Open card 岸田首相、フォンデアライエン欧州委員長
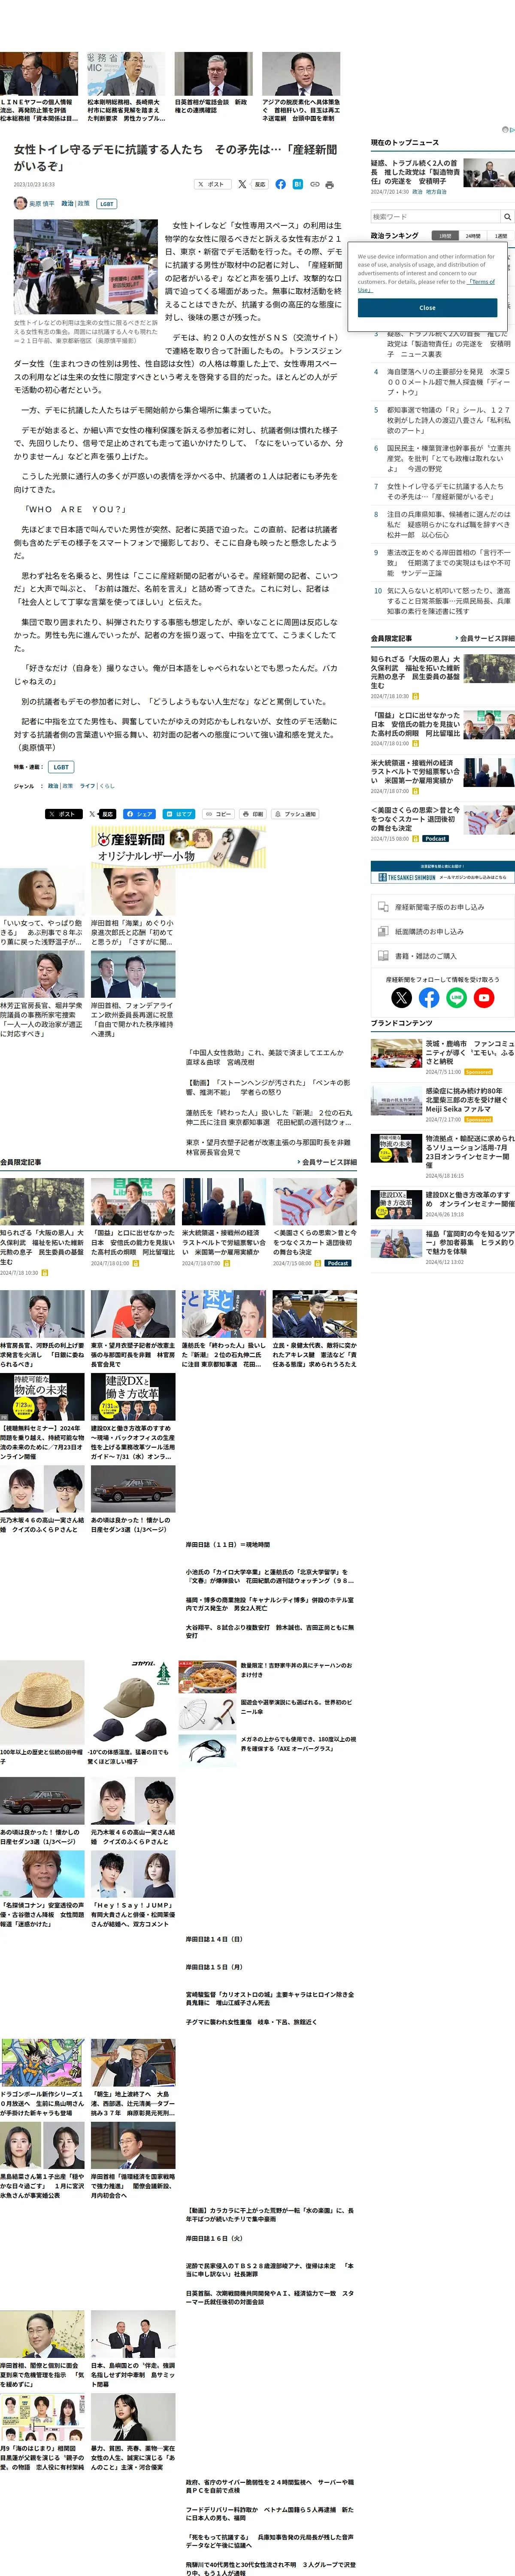The image size is (515, 2576). [x=133, y=994]
